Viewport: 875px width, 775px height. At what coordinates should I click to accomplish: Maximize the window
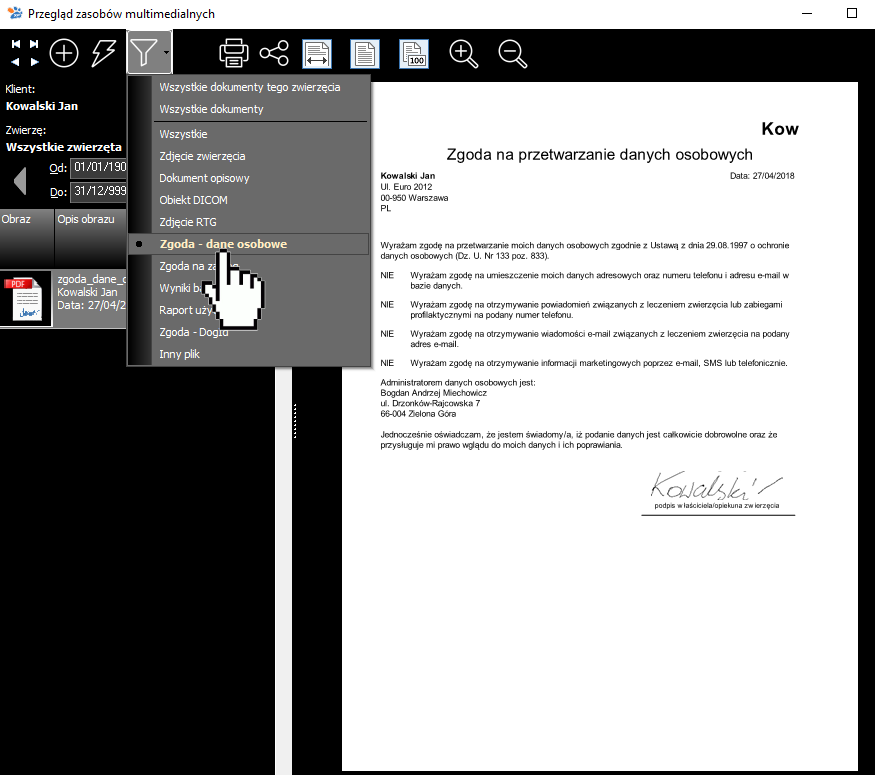(x=852, y=13)
